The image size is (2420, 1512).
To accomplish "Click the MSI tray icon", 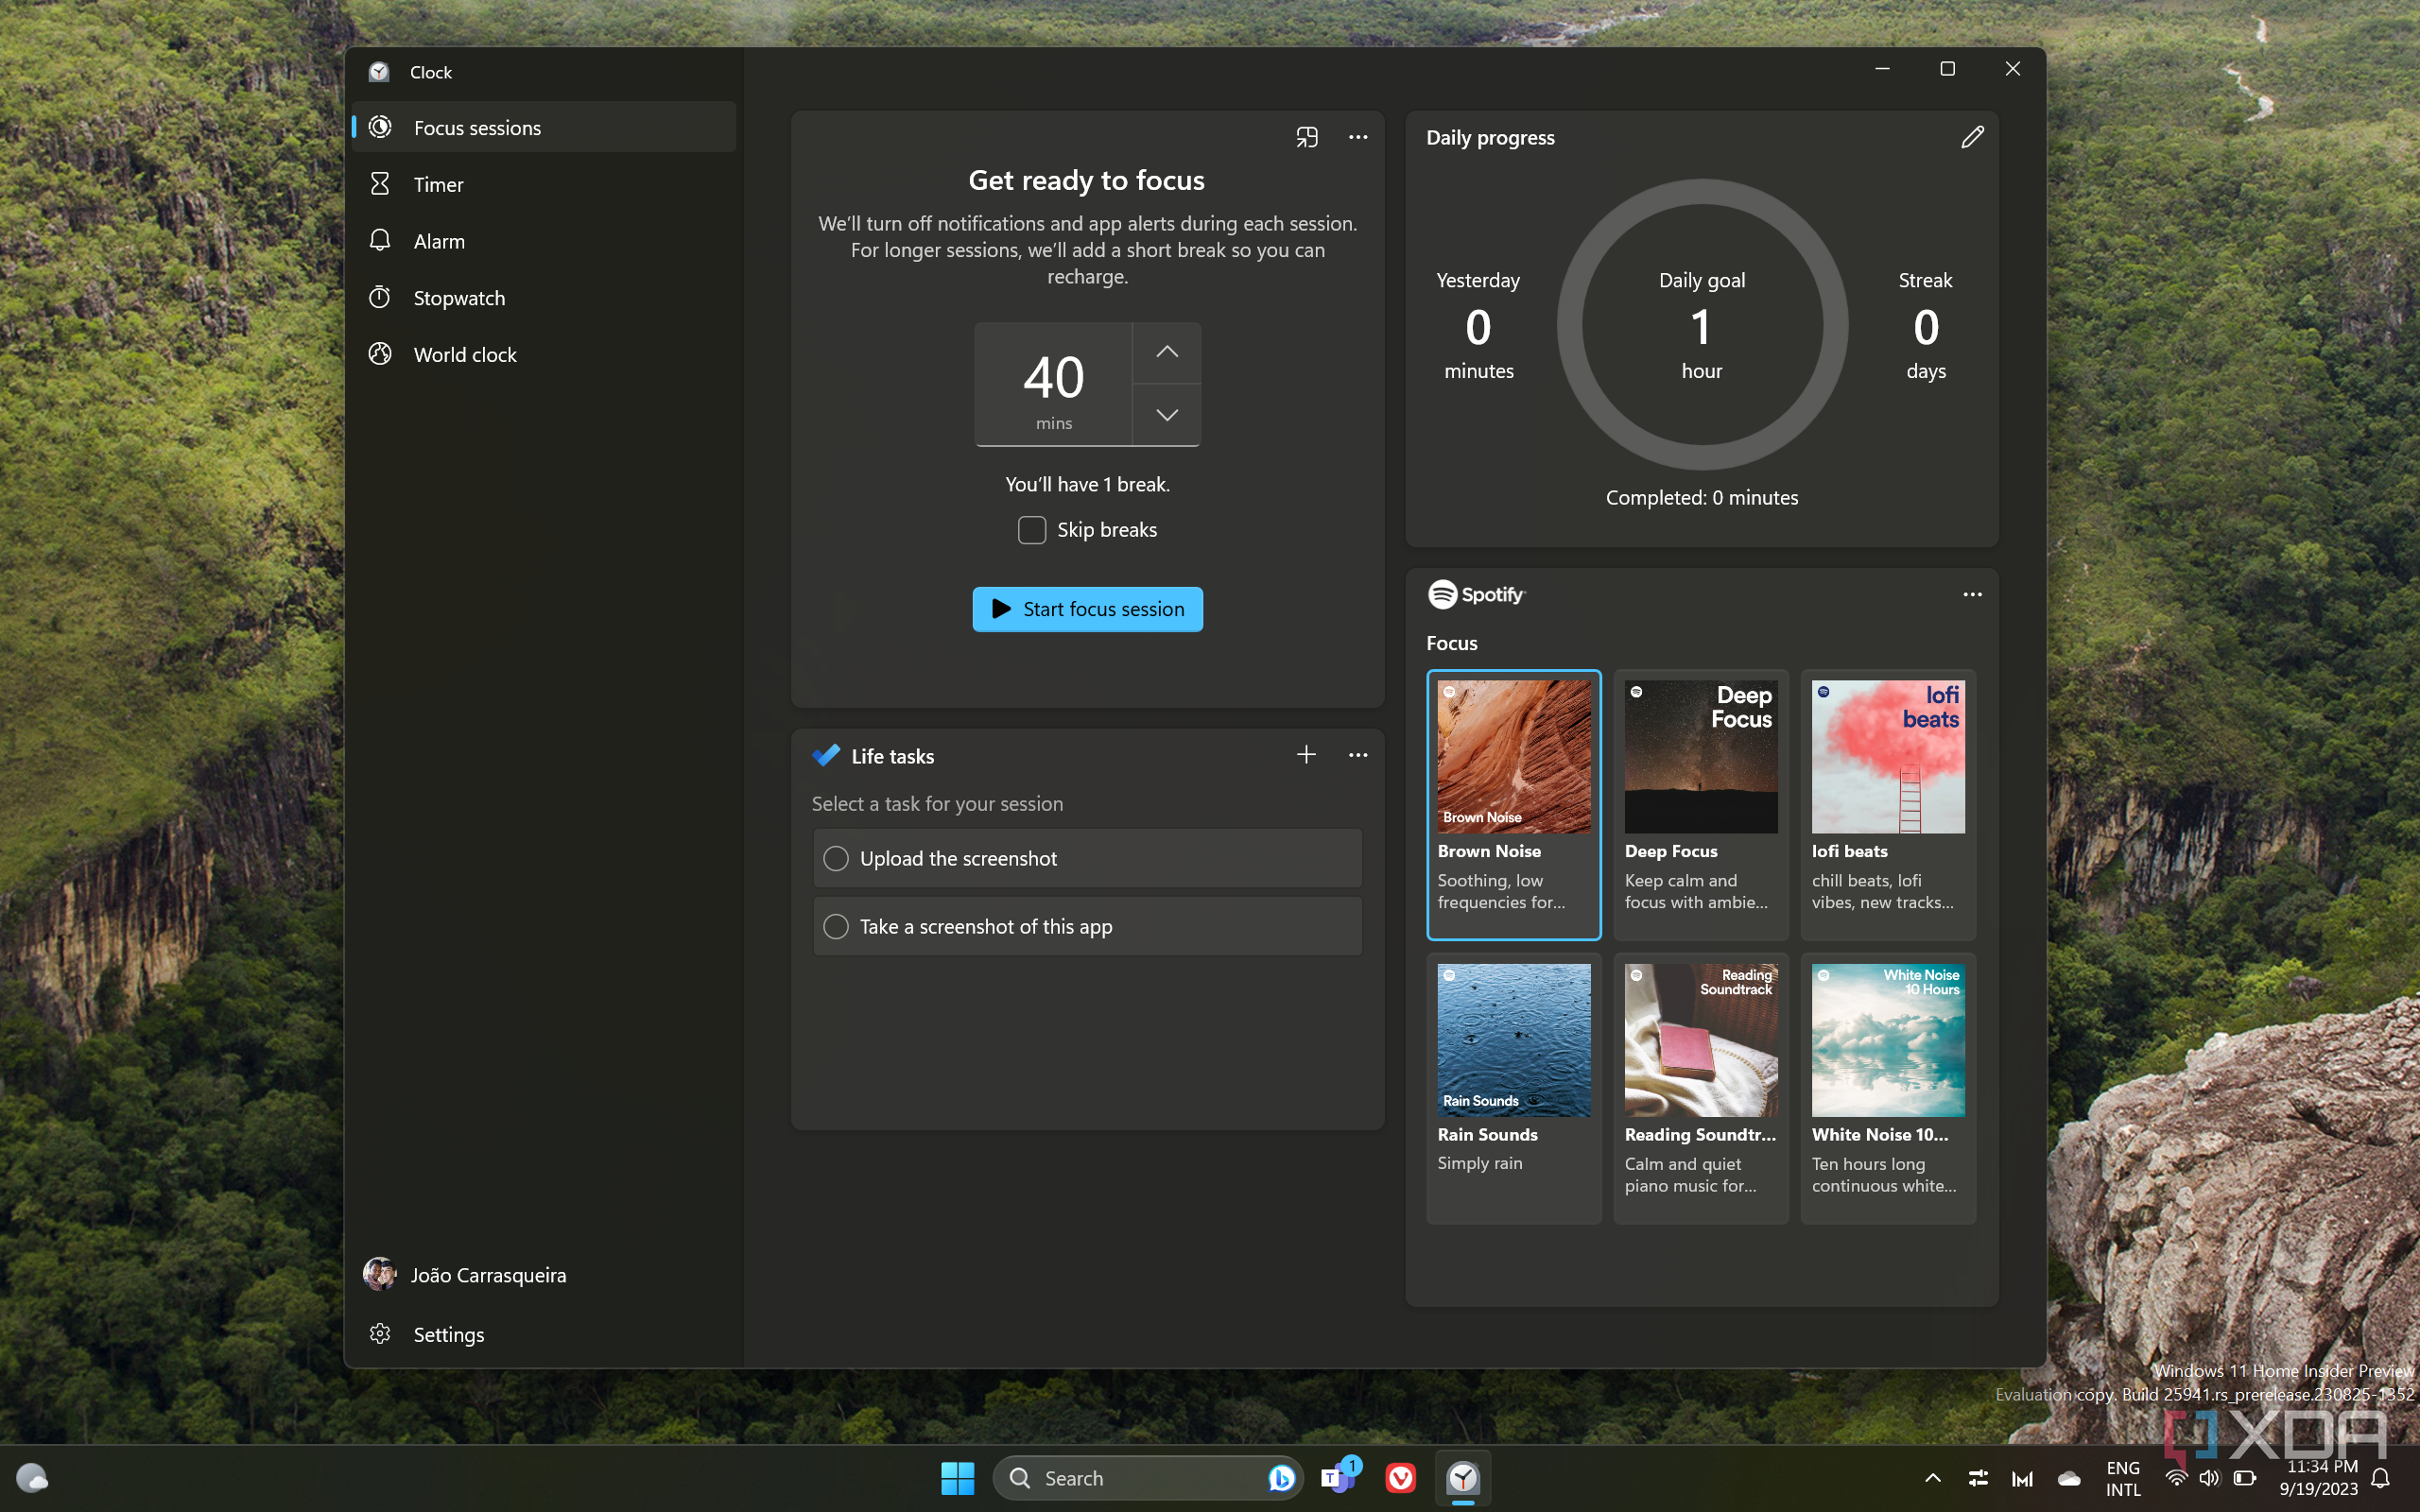I will click(2022, 1478).
